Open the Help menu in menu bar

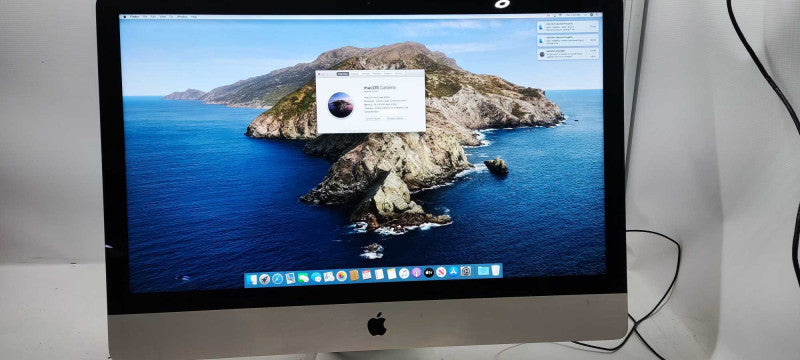click(194, 17)
